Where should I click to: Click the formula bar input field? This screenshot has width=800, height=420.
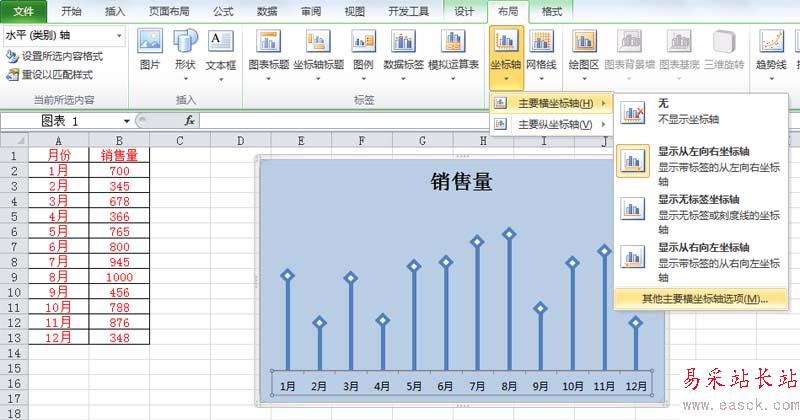(x=344, y=121)
